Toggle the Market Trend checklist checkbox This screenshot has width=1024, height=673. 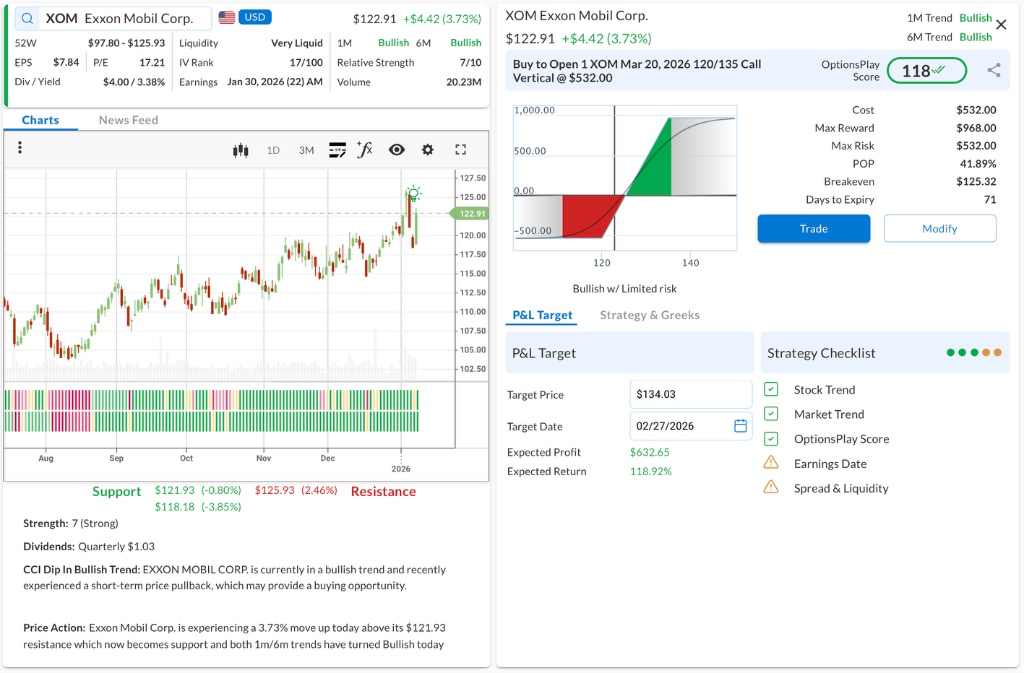(x=771, y=414)
